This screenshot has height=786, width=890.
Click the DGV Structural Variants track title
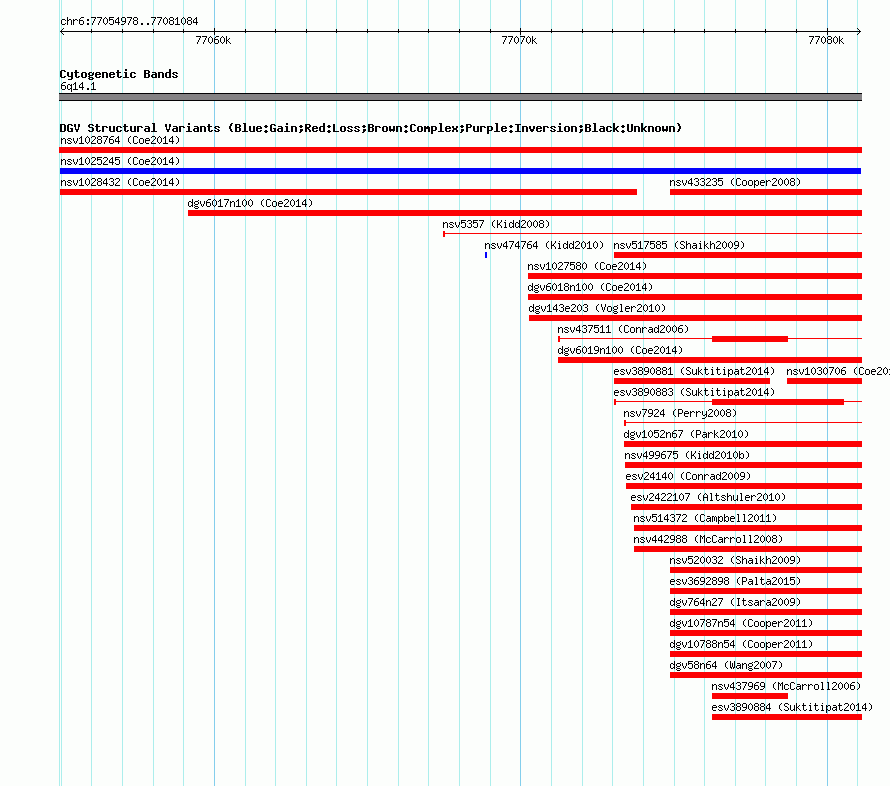[x=371, y=128]
